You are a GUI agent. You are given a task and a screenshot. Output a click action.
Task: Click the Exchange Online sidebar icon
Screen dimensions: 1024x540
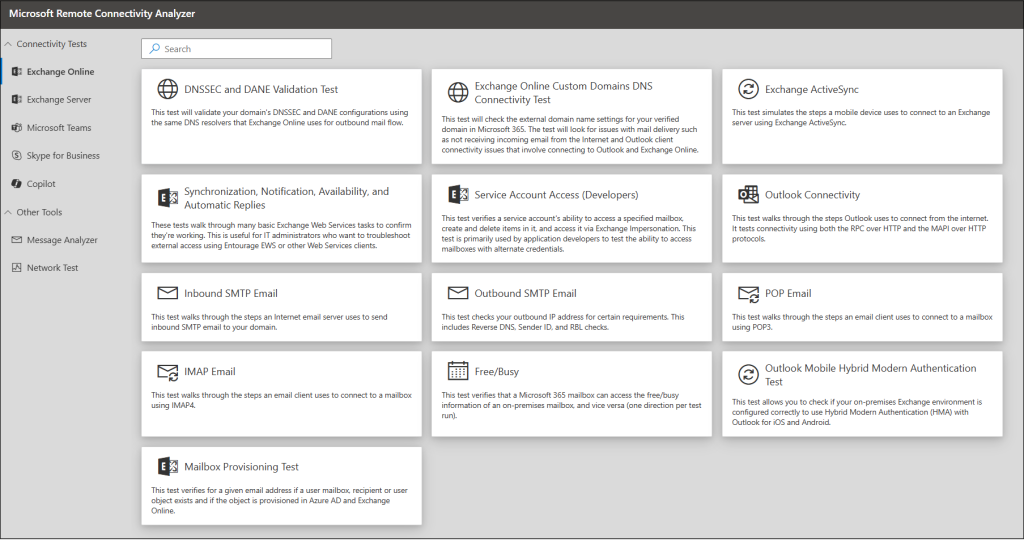pos(17,72)
